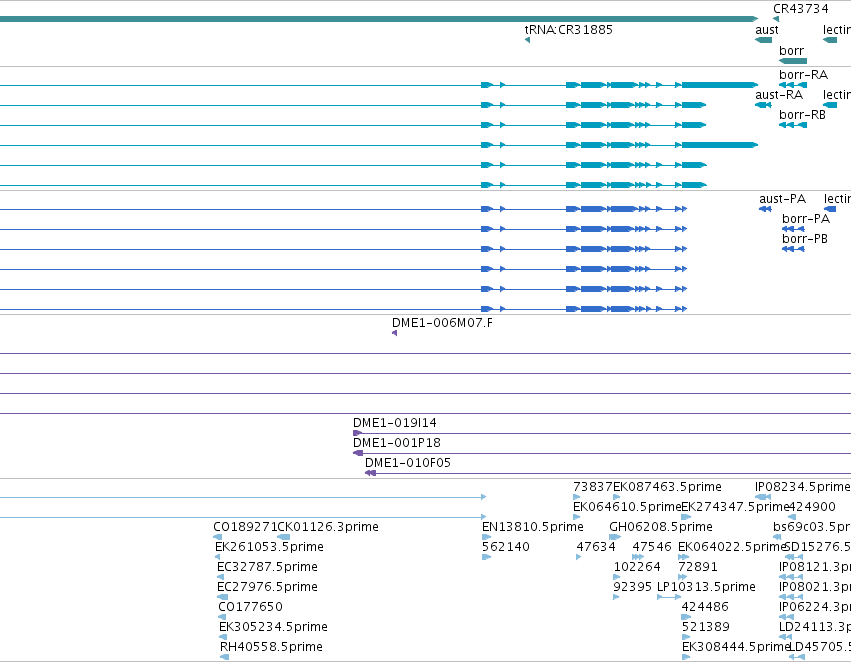This screenshot has width=851, height=662.
Task: Click the DME1-001P18 purple start arrow
Action: (x=358, y=453)
